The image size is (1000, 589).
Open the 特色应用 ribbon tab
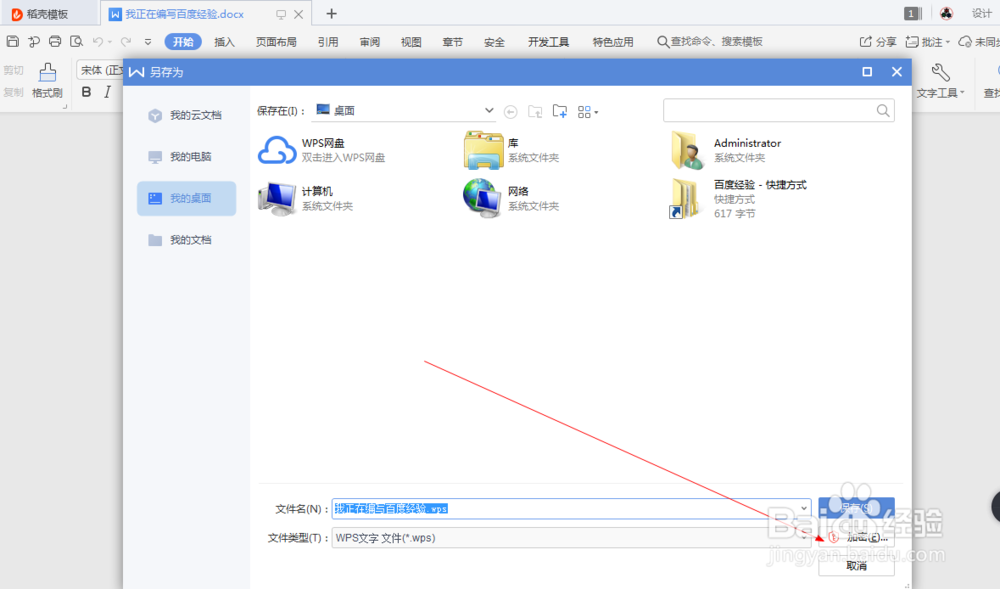point(613,42)
